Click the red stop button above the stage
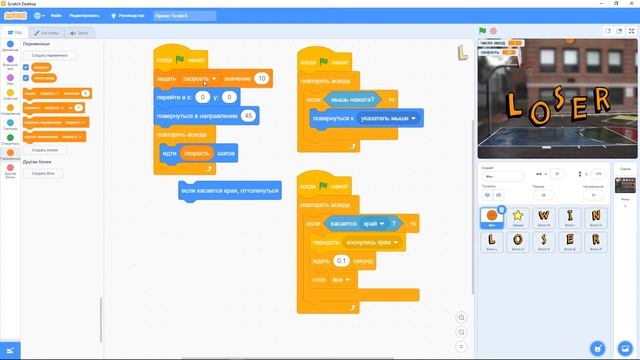 click(x=493, y=31)
